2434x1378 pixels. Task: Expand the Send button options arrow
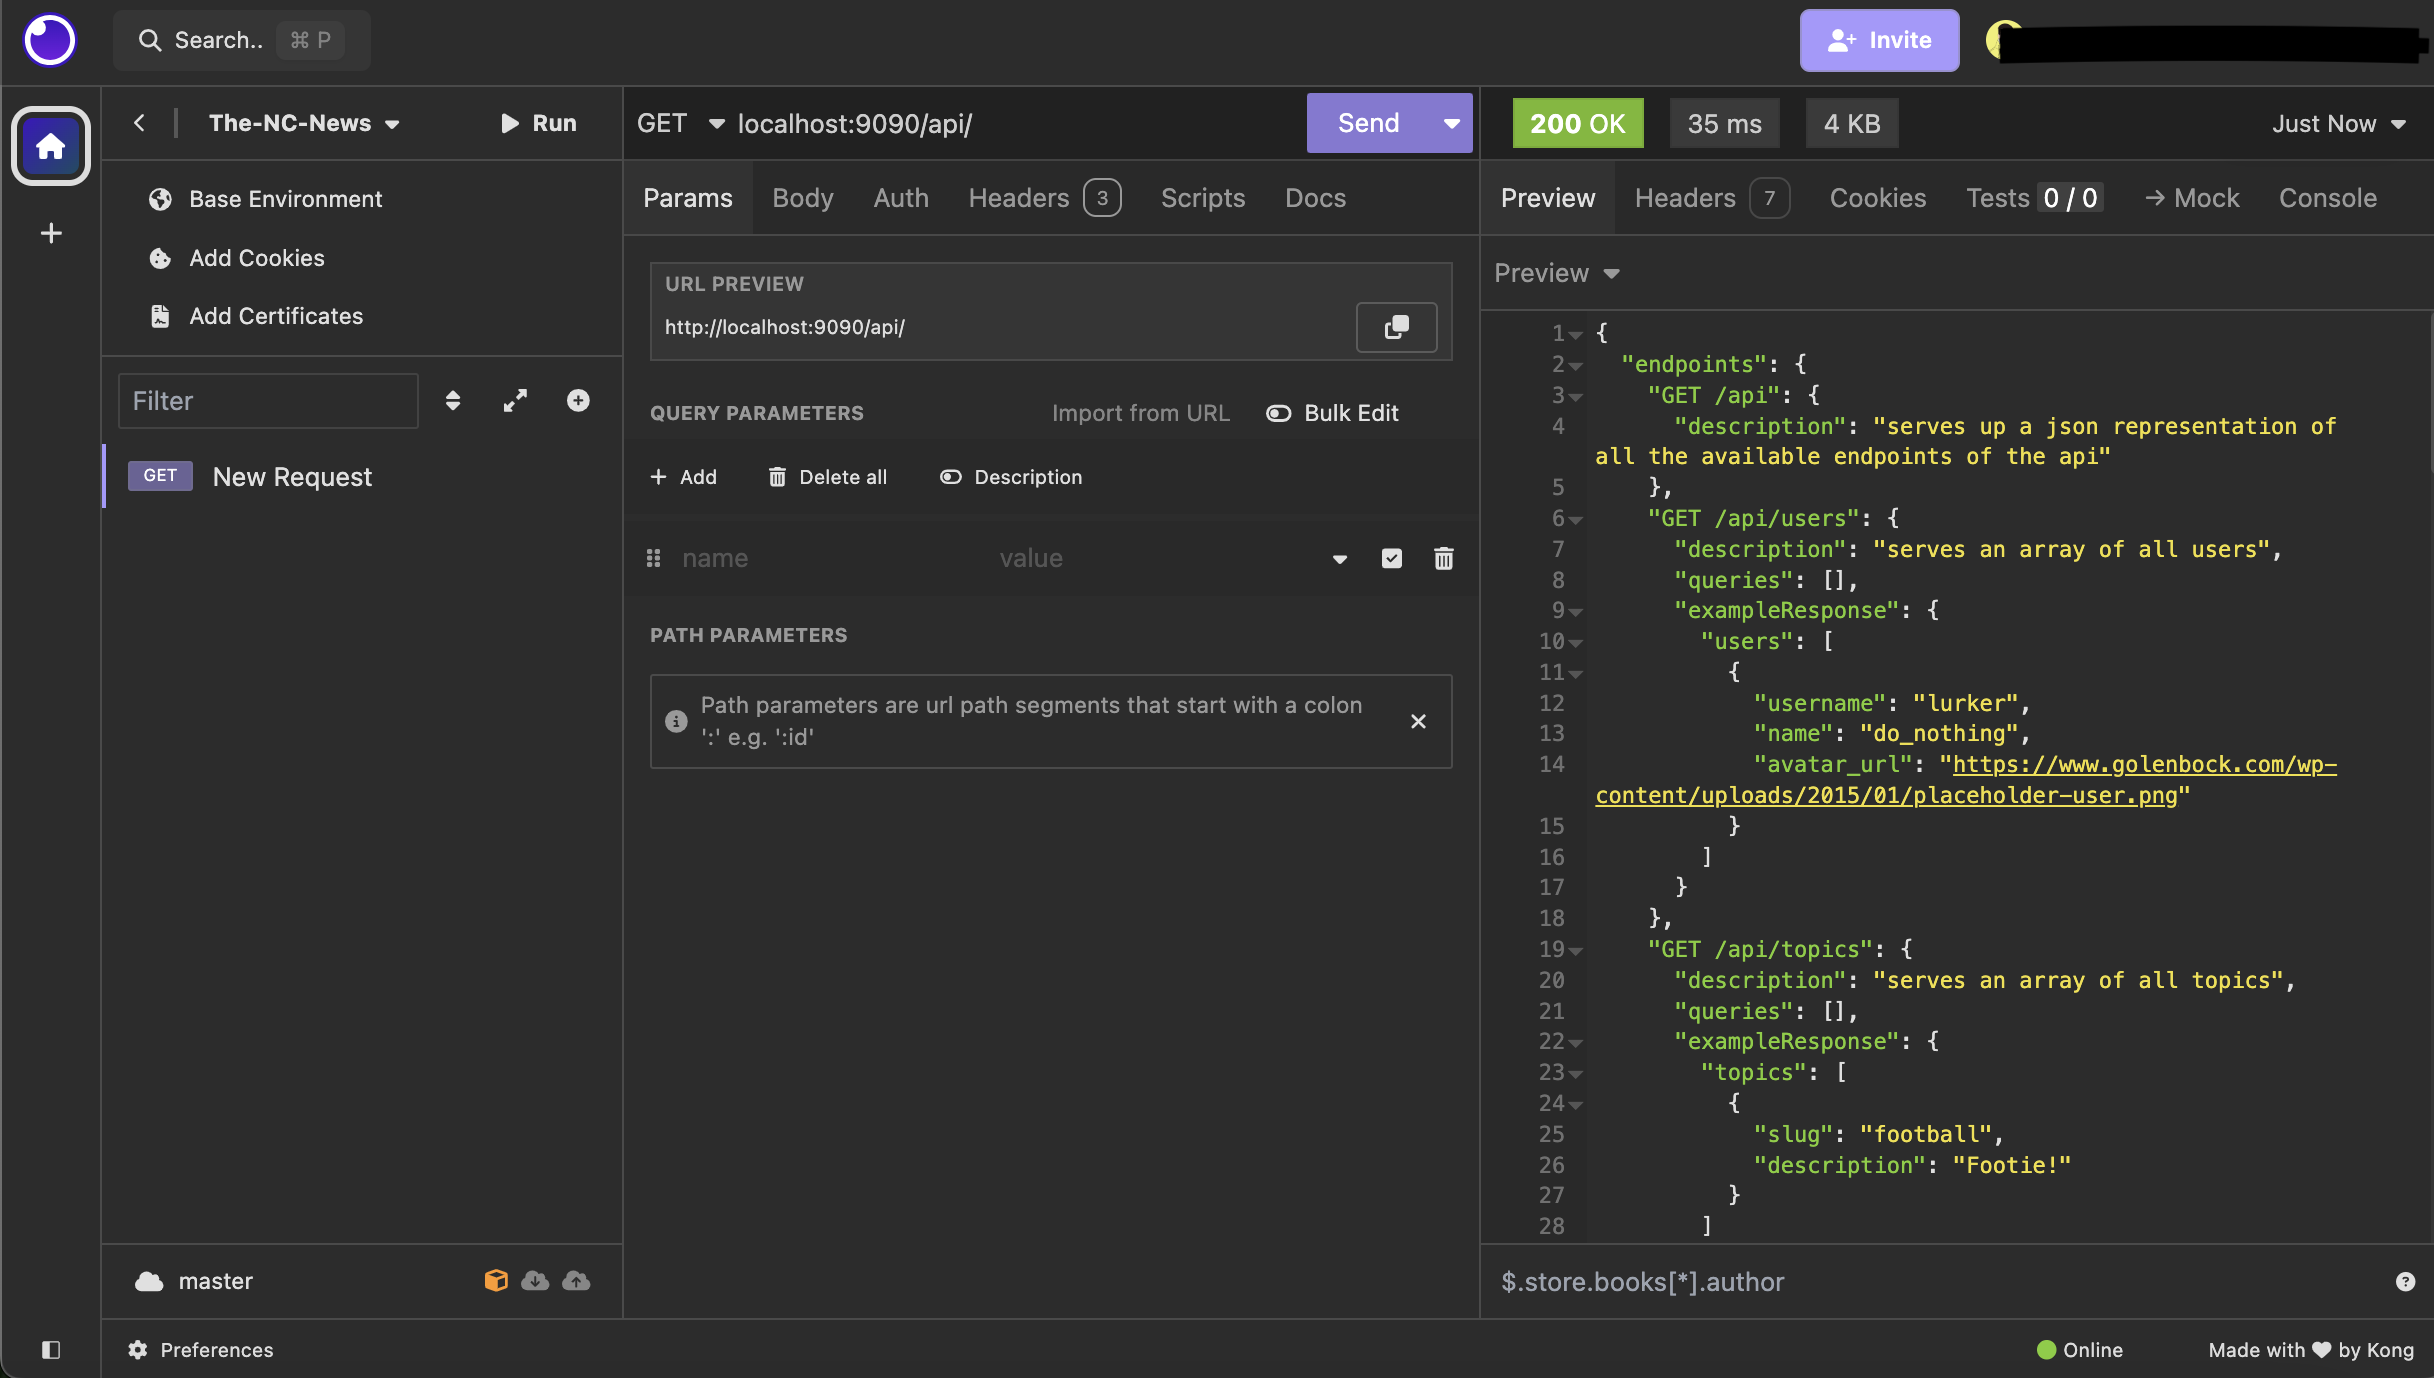(1451, 123)
